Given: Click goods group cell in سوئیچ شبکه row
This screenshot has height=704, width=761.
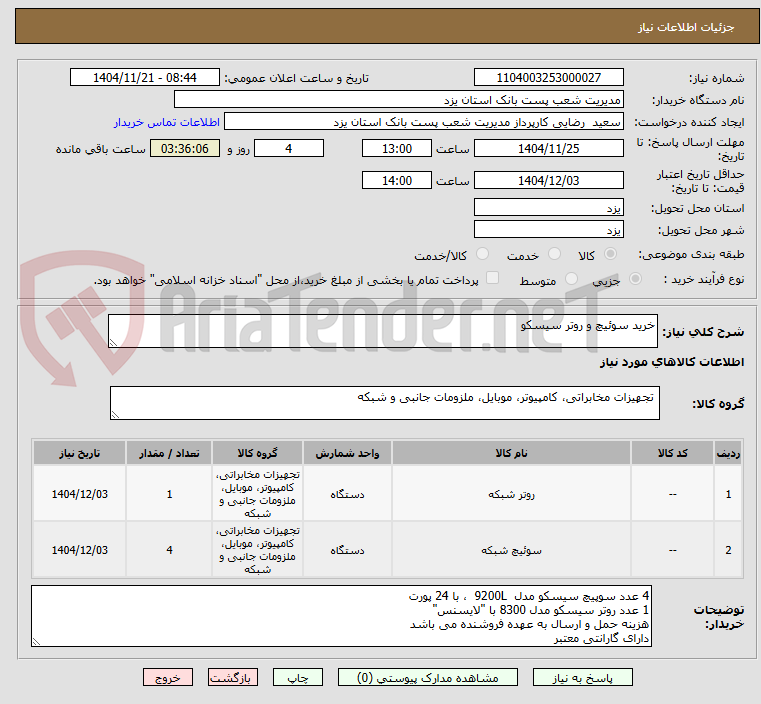Looking at the screenshot, I should [257, 550].
